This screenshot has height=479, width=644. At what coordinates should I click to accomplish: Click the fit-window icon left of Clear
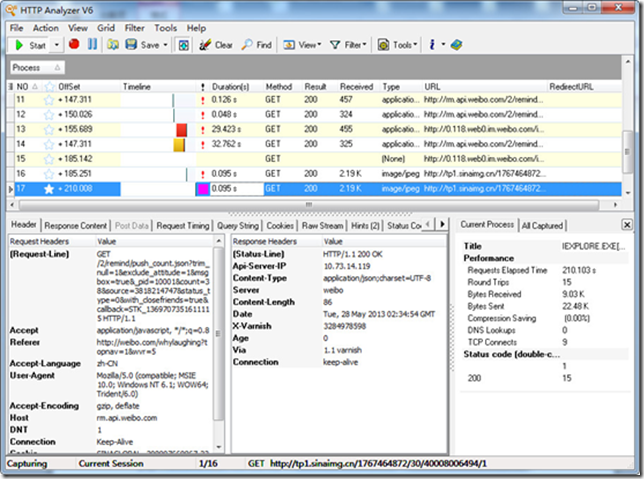tap(183, 45)
